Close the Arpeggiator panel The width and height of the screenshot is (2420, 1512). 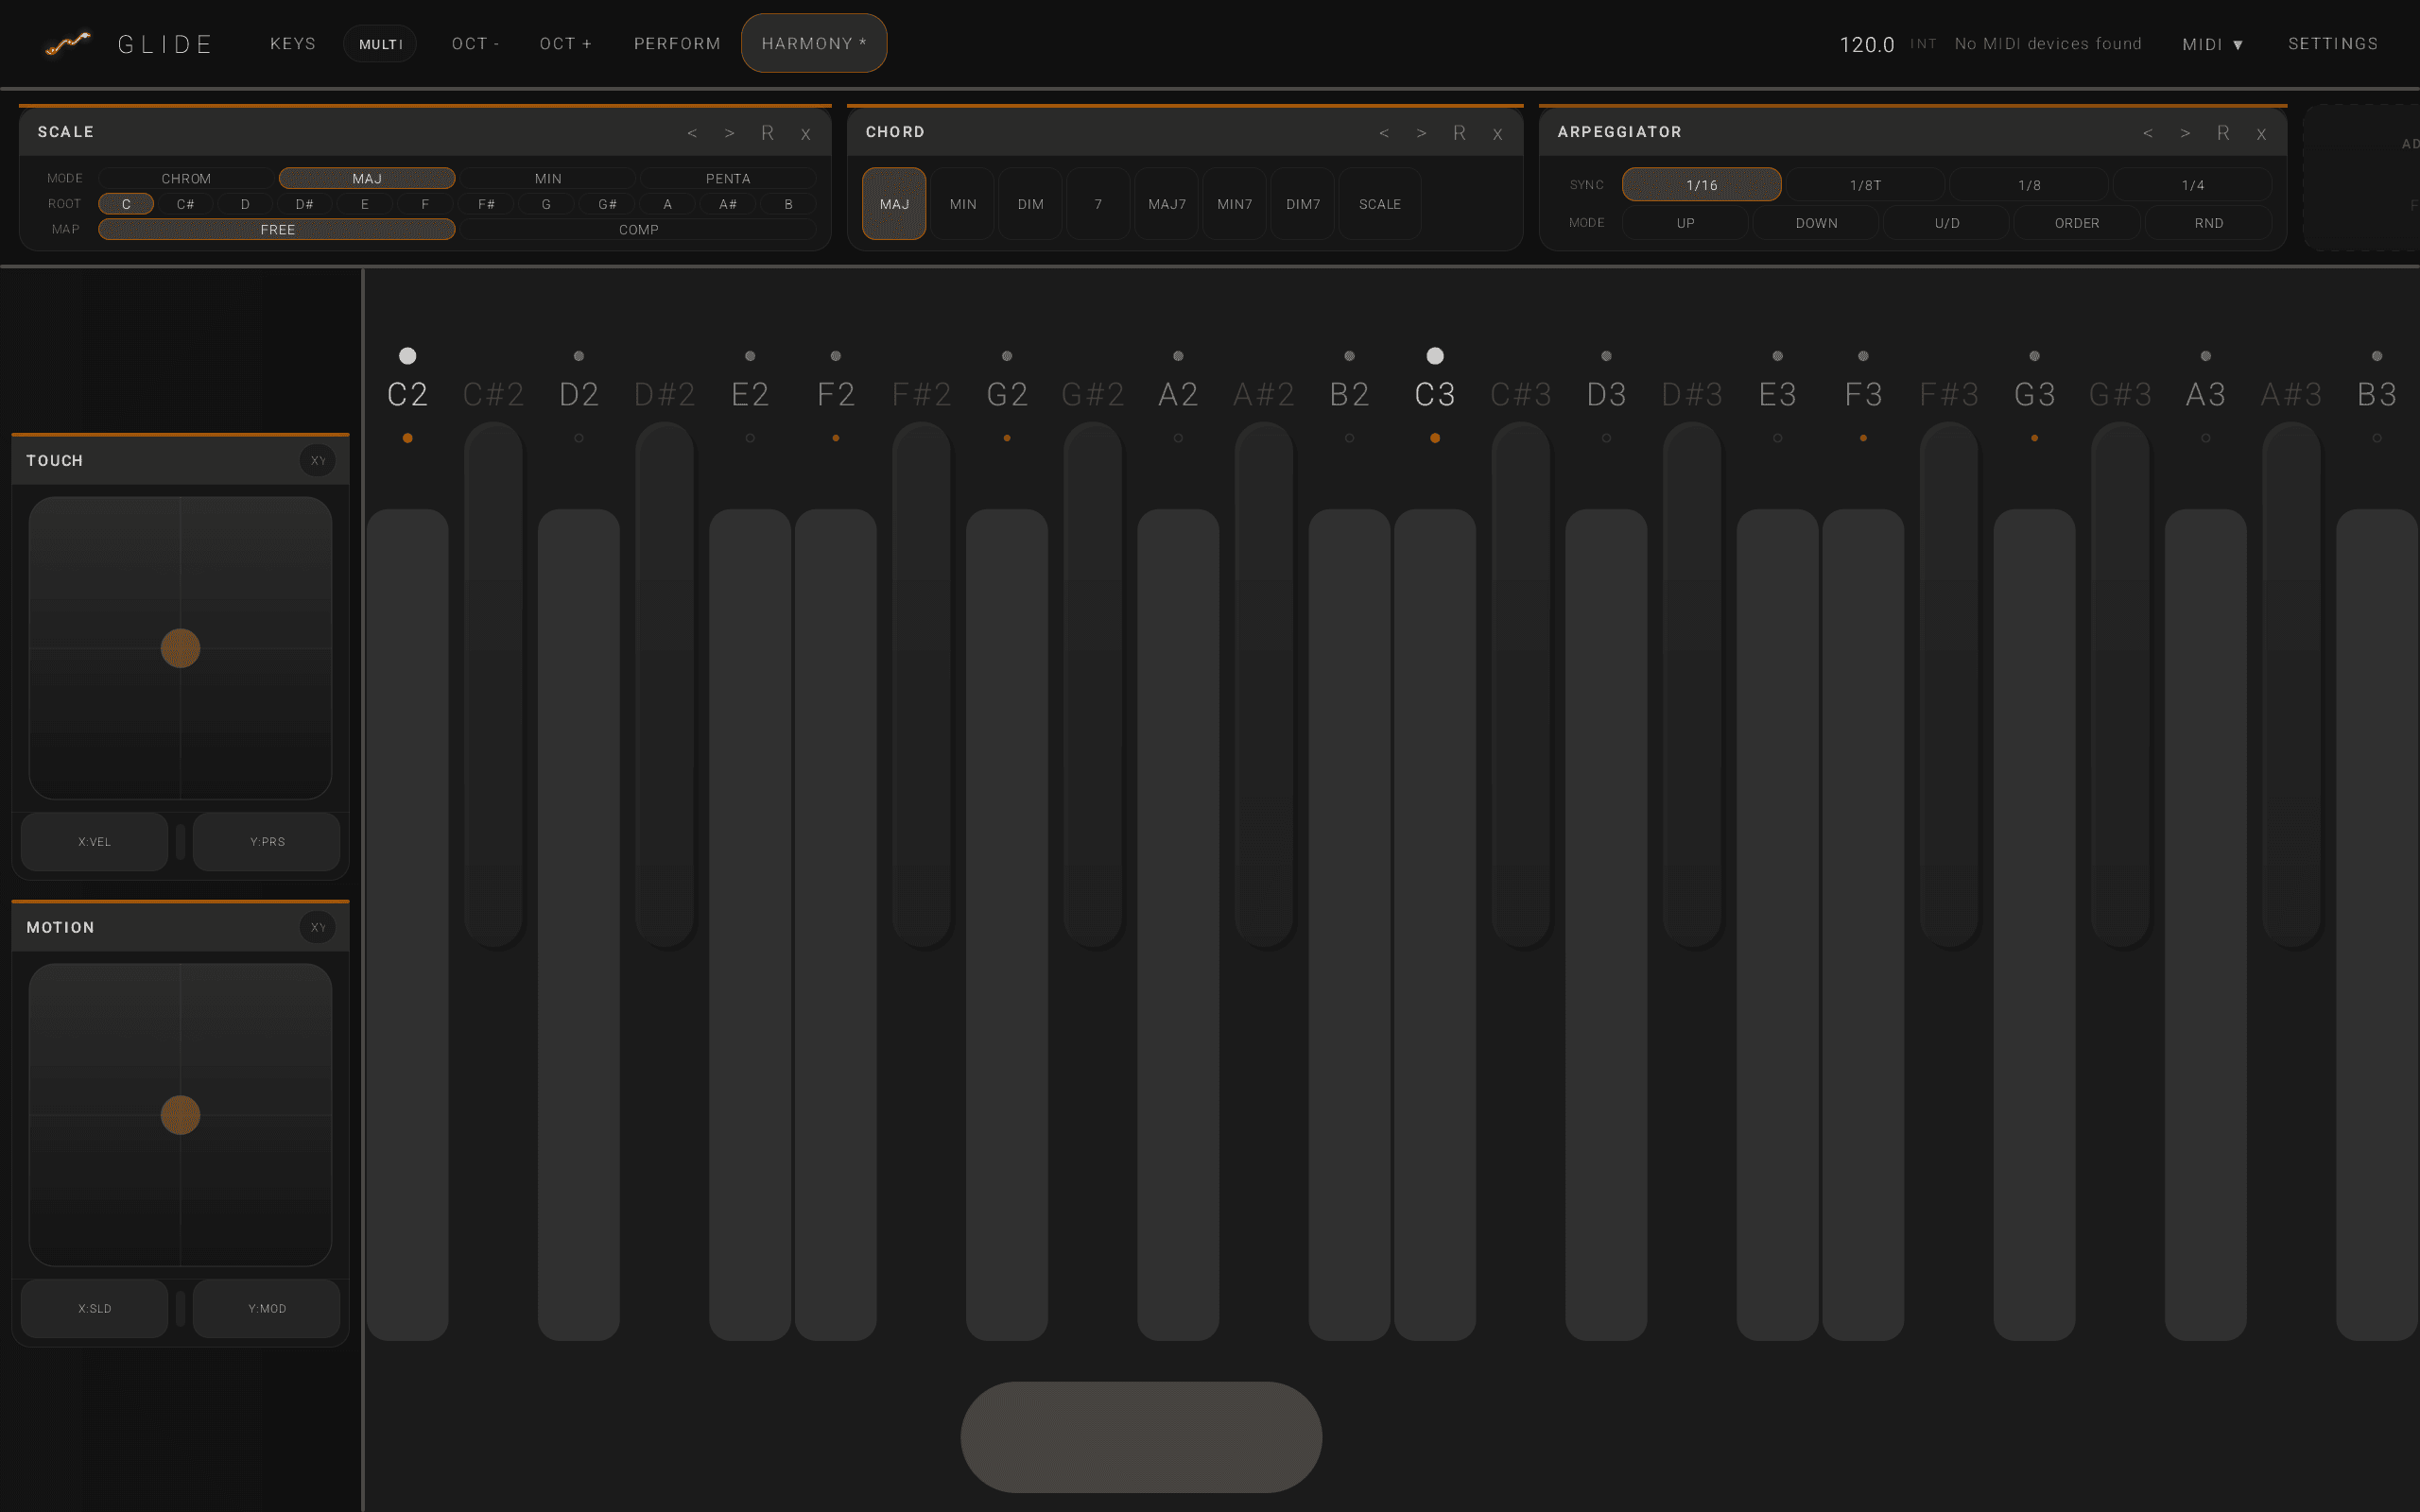(2262, 134)
